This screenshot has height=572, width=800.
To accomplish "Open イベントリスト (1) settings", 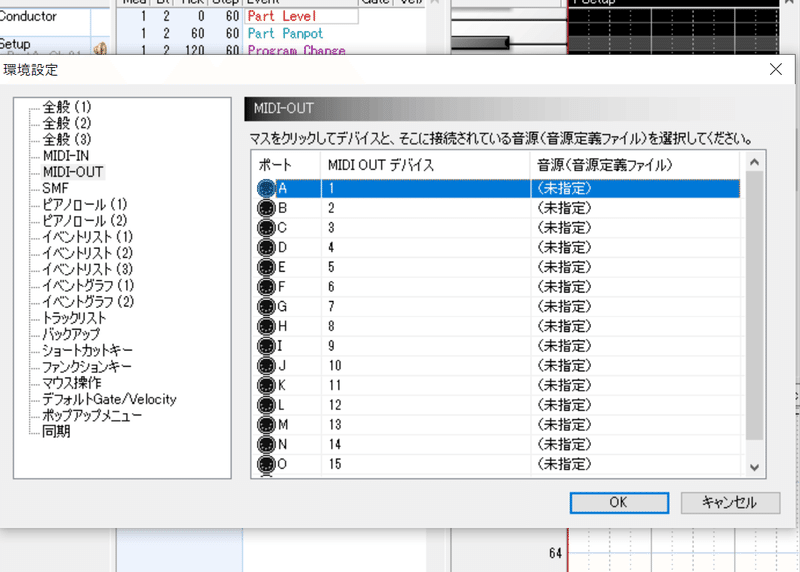I will [88, 237].
